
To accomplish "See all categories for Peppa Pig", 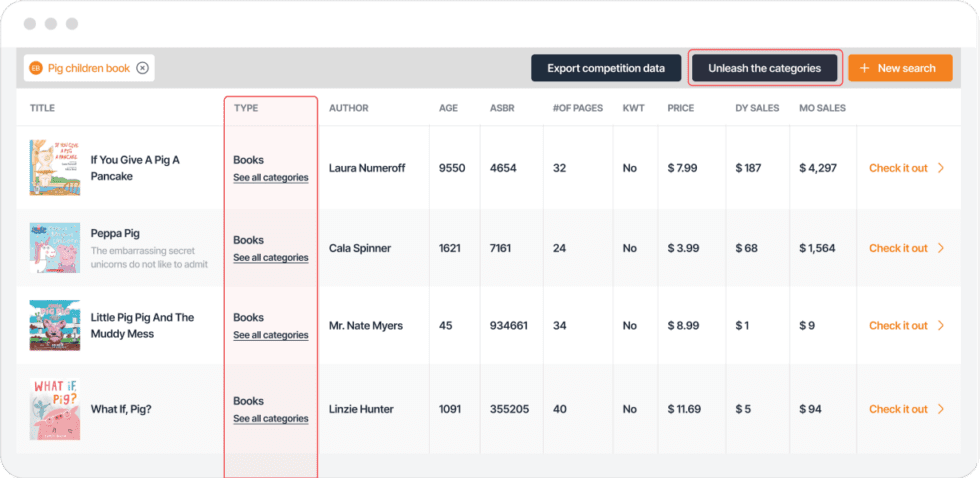I will click(x=270, y=258).
